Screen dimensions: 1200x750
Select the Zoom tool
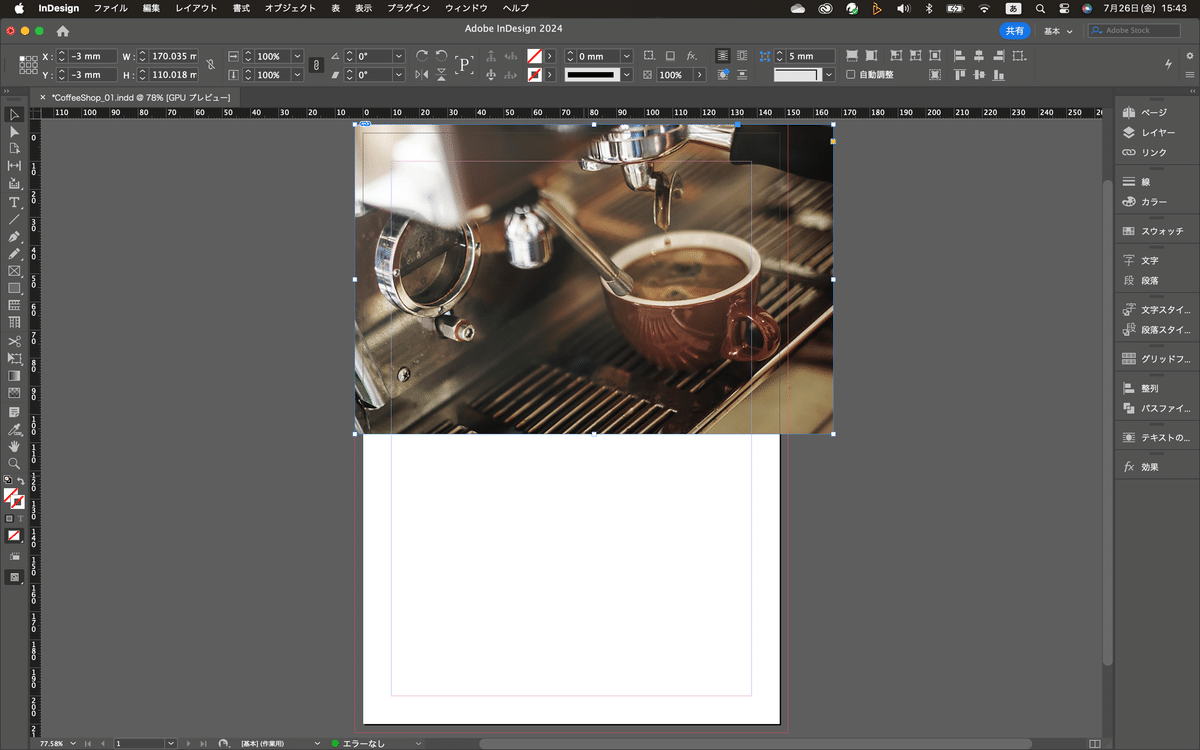[14, 464]
